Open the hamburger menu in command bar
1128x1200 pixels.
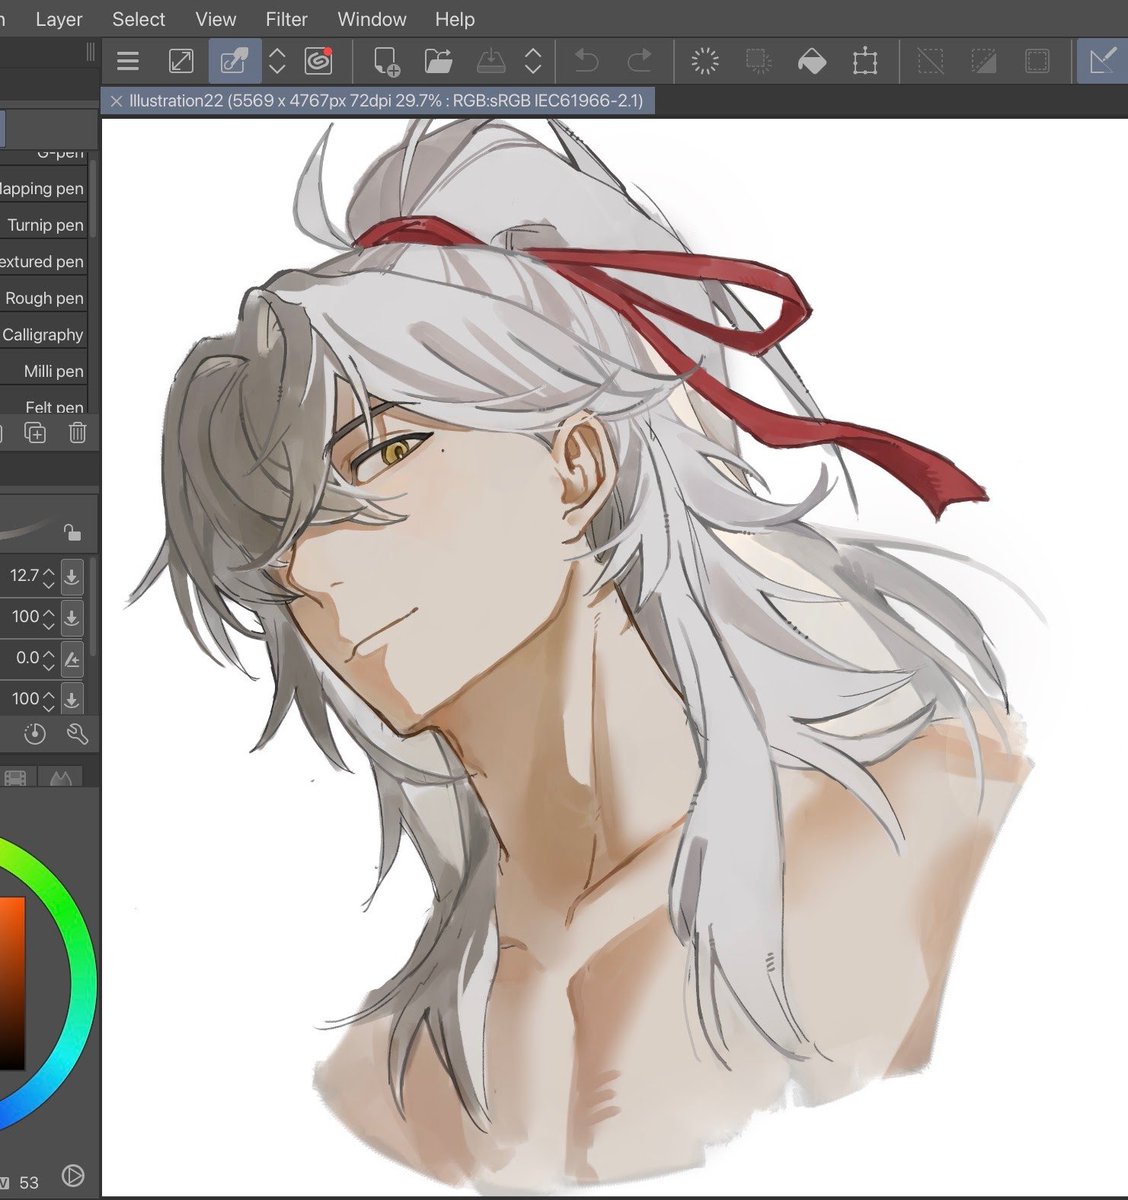pos(127,62)
